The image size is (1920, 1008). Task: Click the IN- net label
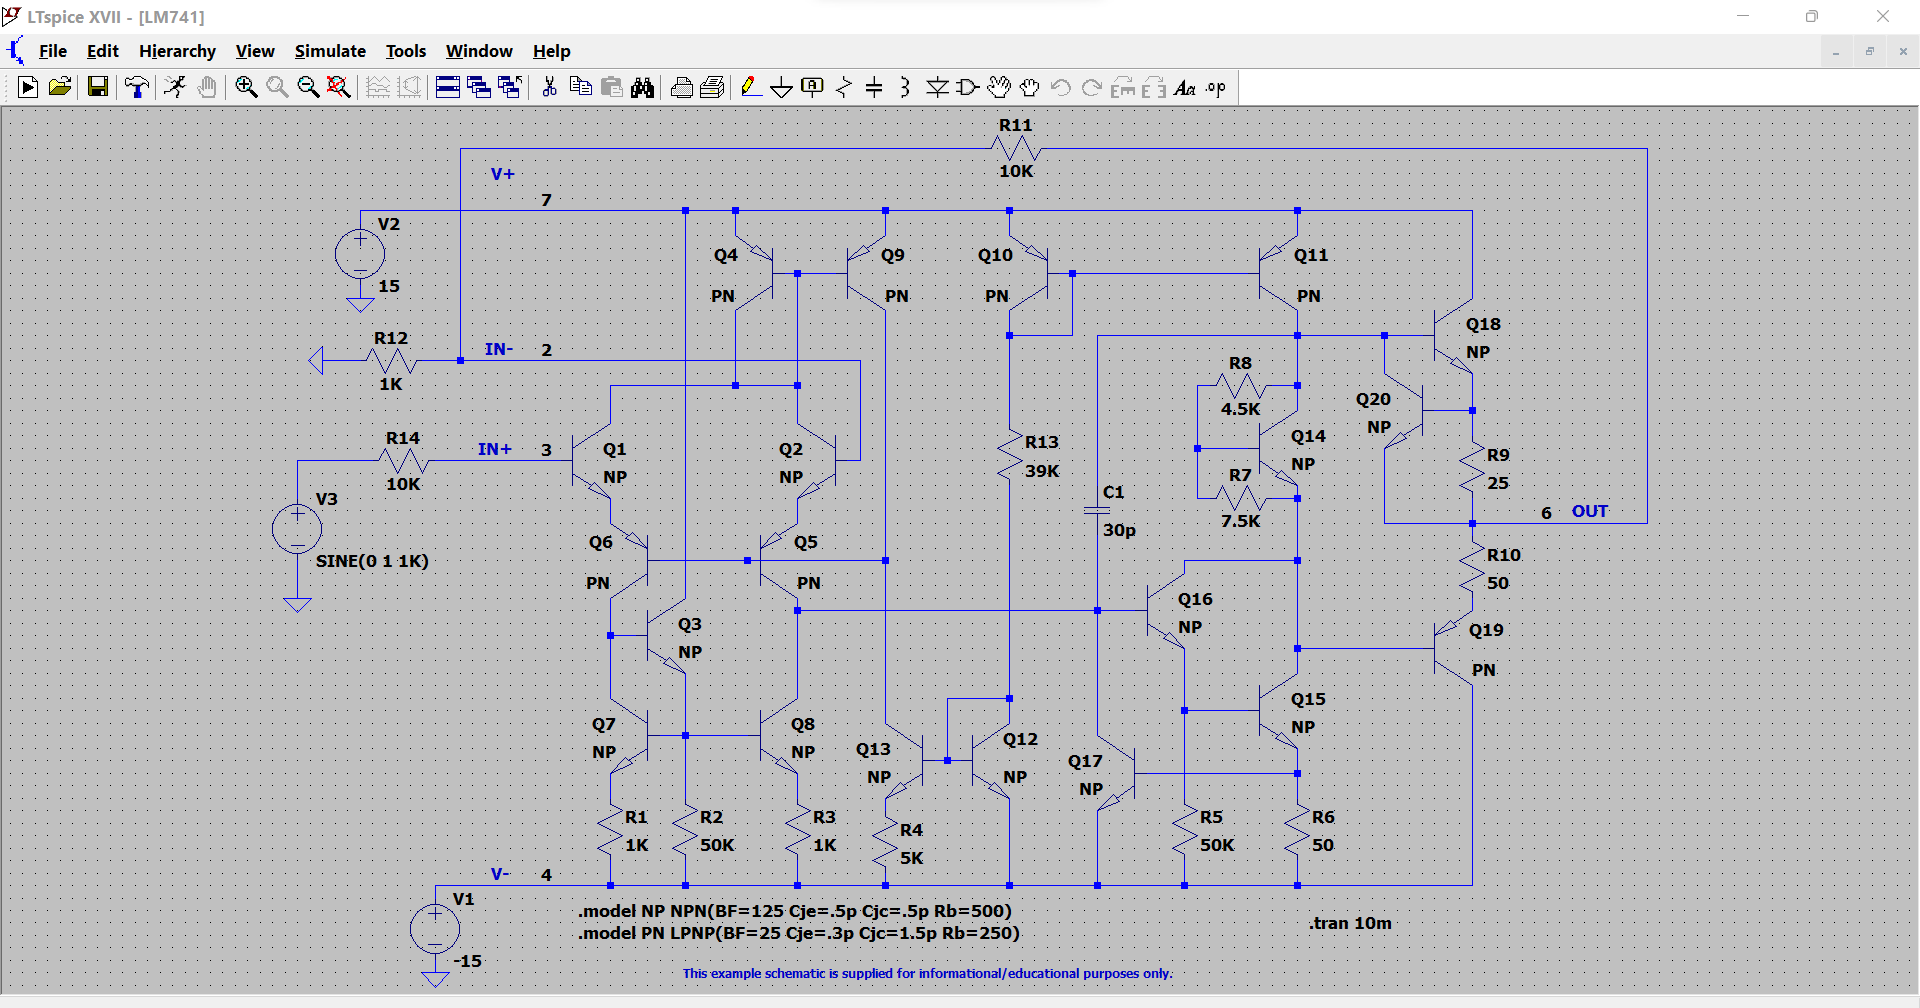[x=499, y=349]
